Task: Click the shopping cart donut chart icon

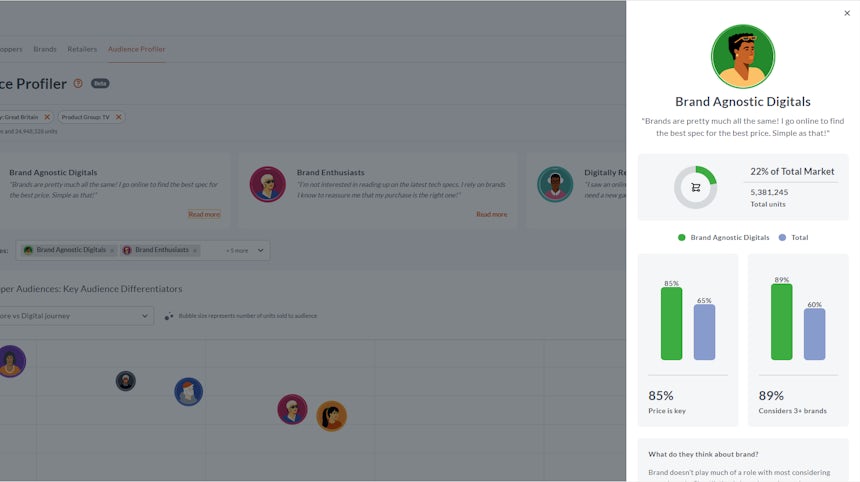Action: pos(695,187)
